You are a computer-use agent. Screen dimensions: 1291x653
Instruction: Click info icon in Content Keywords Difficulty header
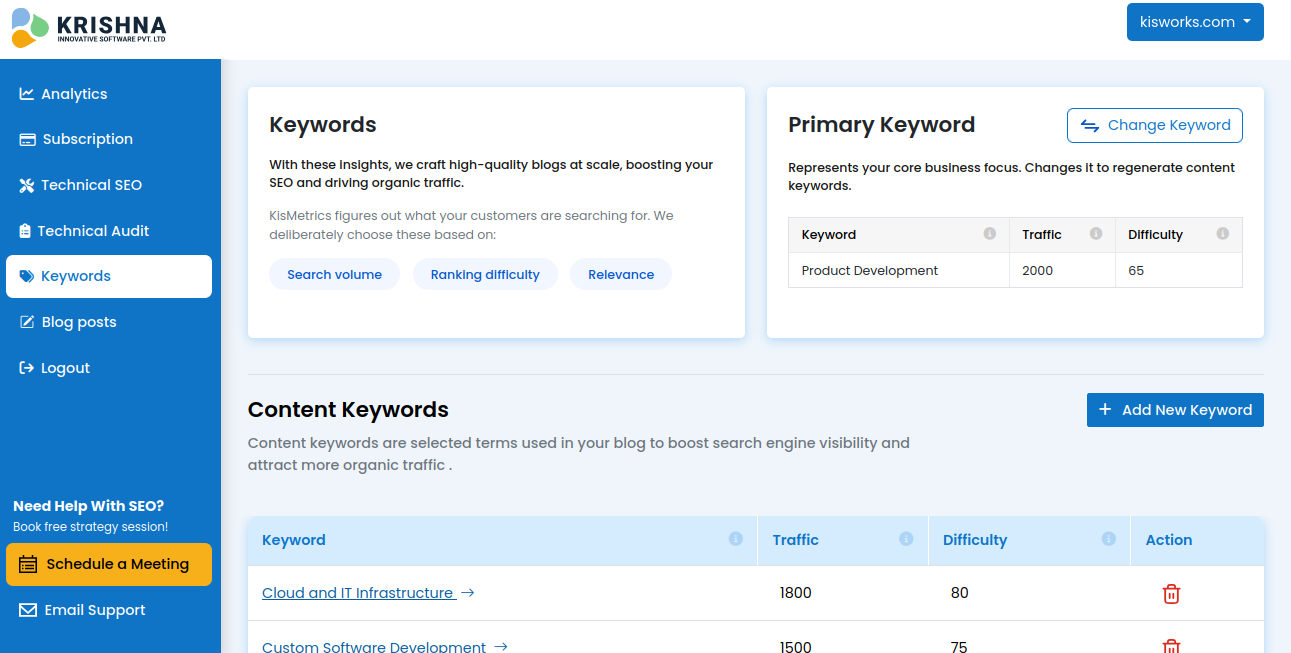[1109, 539]
